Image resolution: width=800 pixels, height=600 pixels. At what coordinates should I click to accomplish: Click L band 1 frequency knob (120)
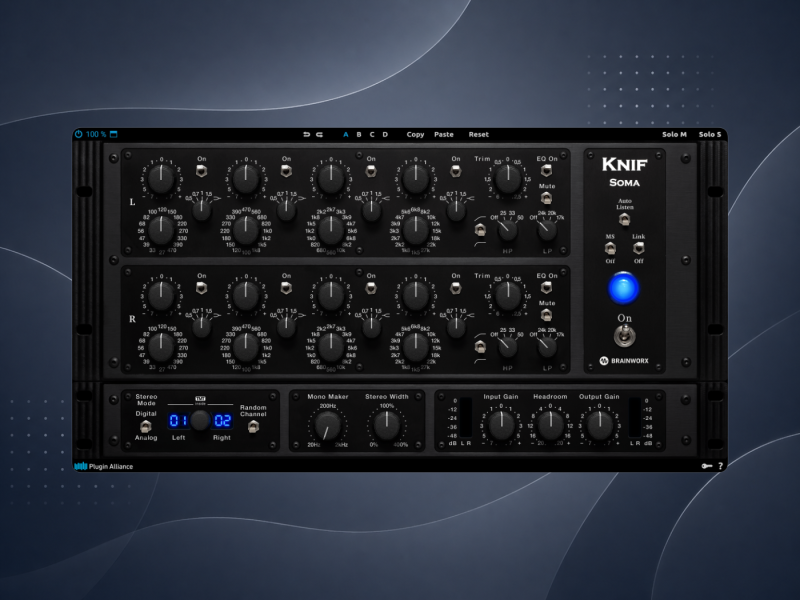pos(161,231)
